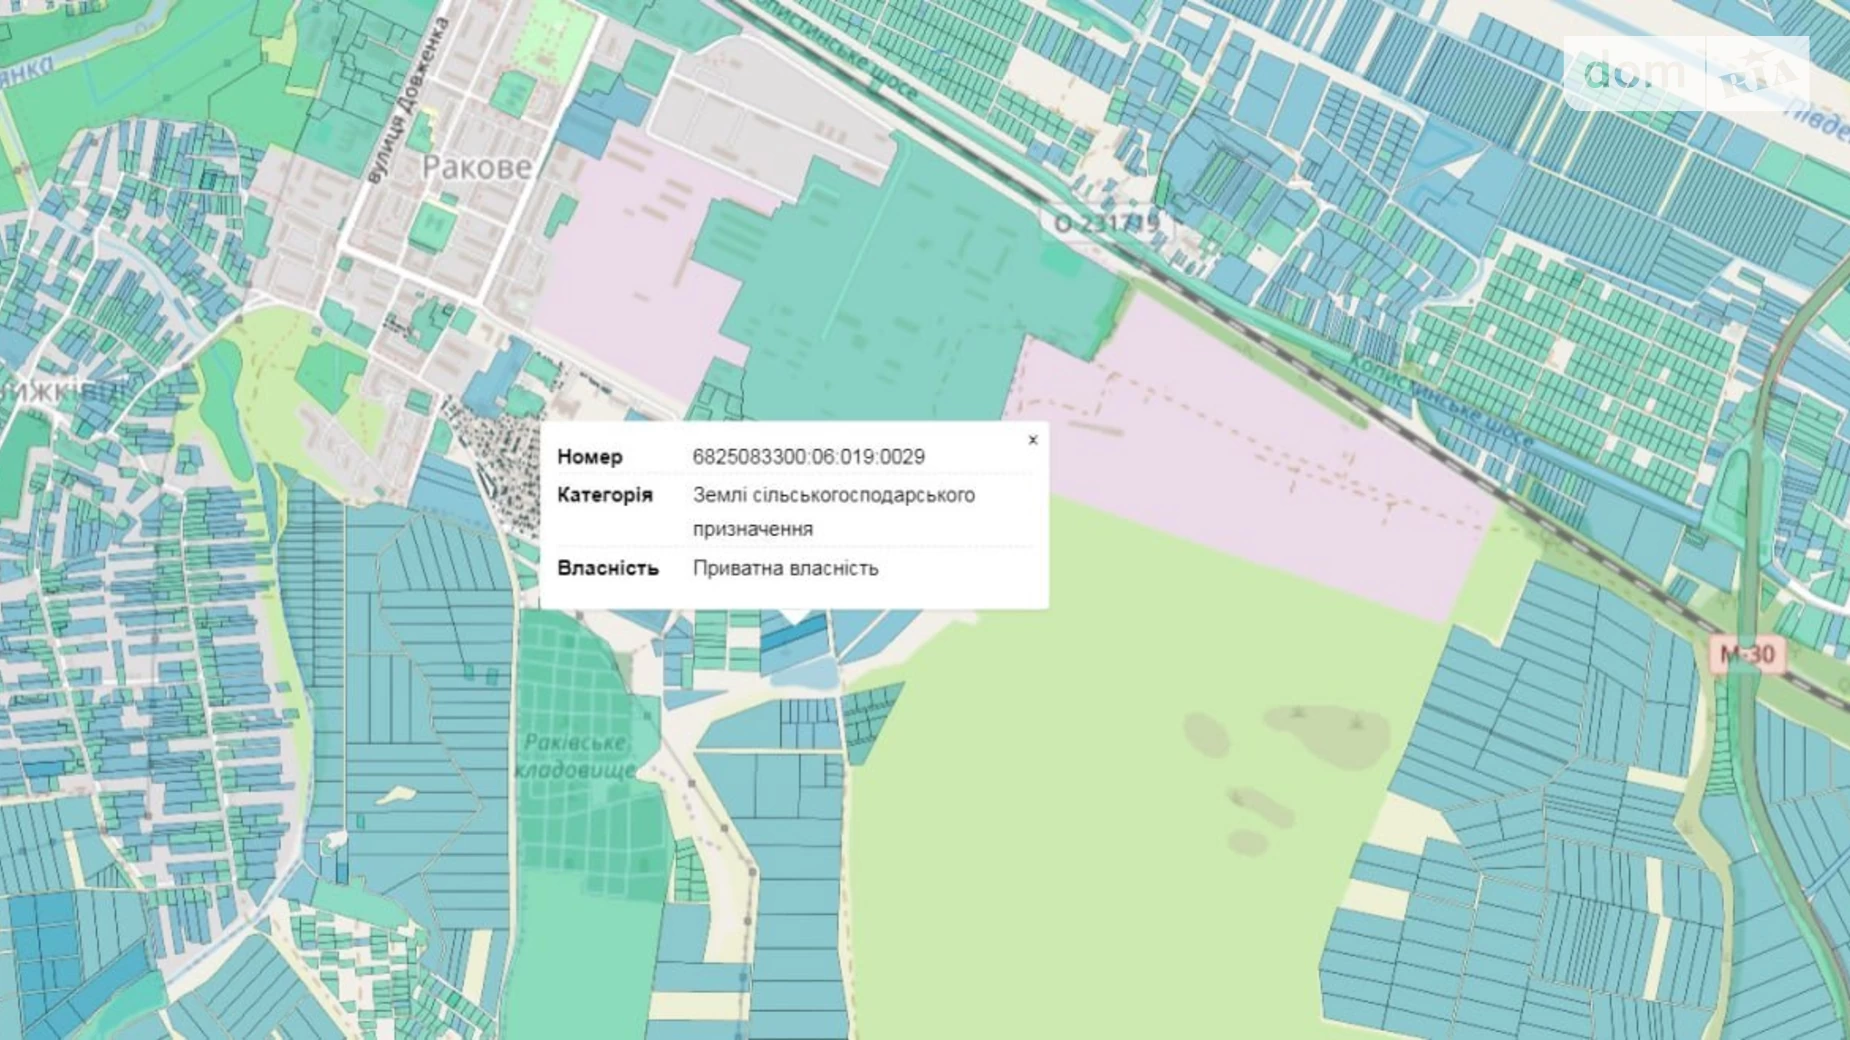1850x1040 pixels.
Task: Click the dom.RIA logo watermark
Action: coord(1686,73)
